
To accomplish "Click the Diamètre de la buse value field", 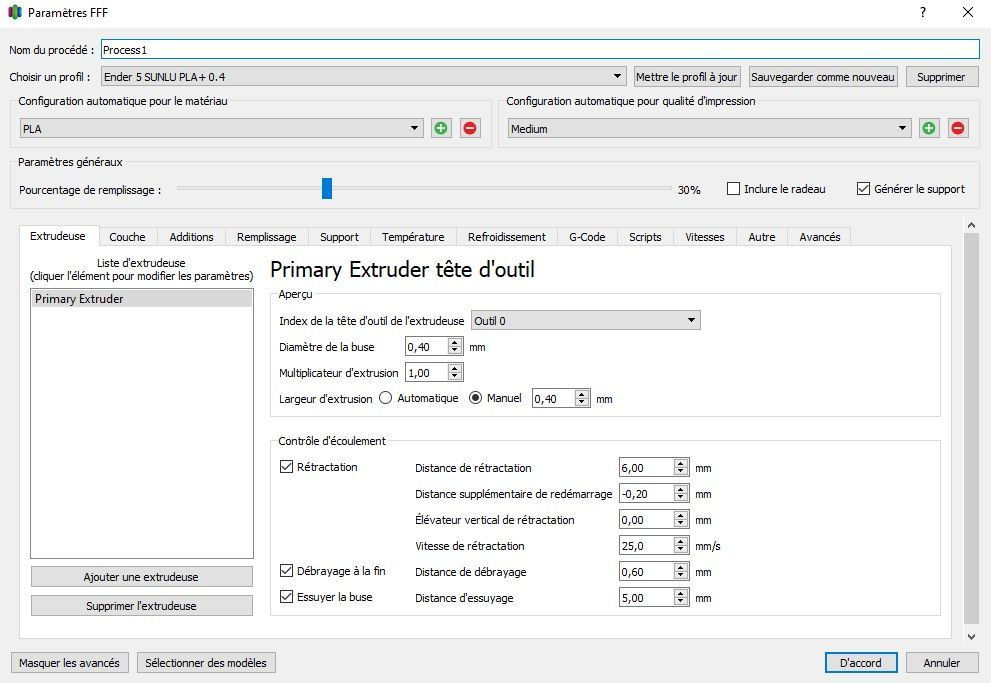I will [427, 346].
